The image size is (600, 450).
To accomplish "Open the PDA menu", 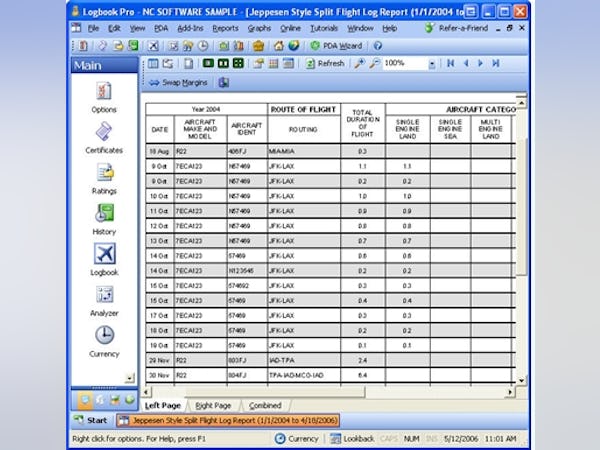I will click(x=161, y=28).
